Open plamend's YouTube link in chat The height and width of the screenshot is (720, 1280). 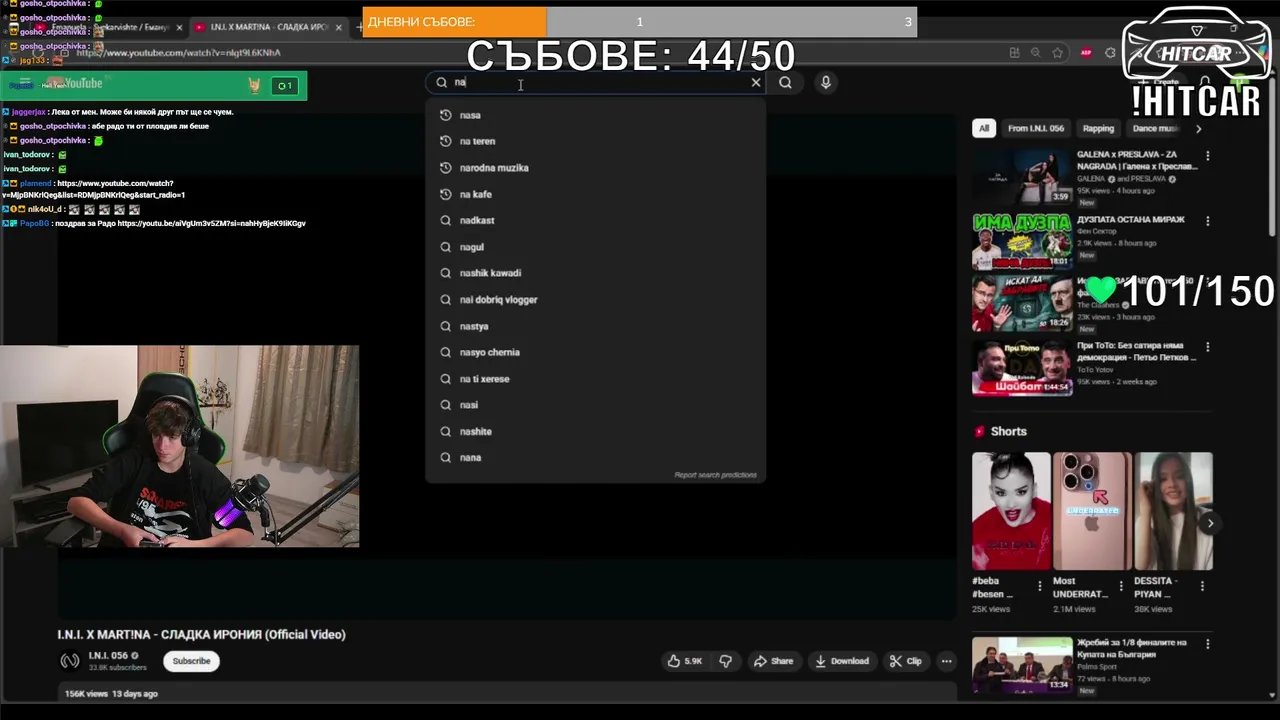pyautogui.click(x=95, y=189)
